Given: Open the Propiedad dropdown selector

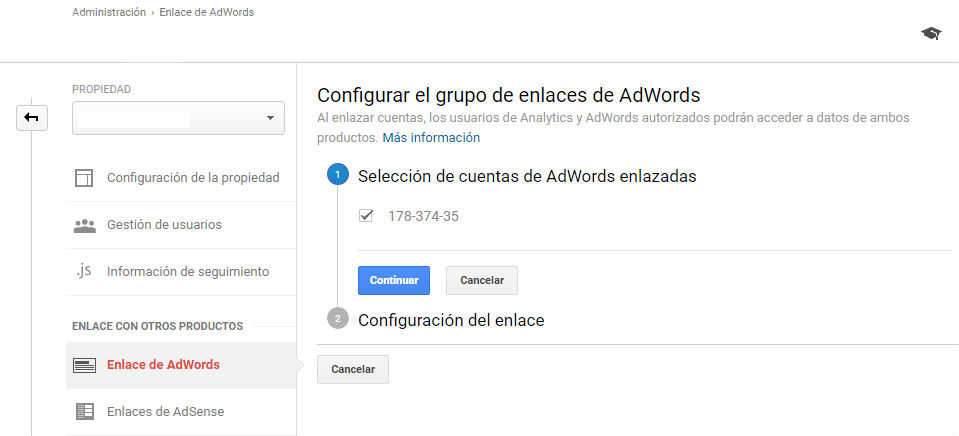Looking at the screenshot, I should (178, 118).
